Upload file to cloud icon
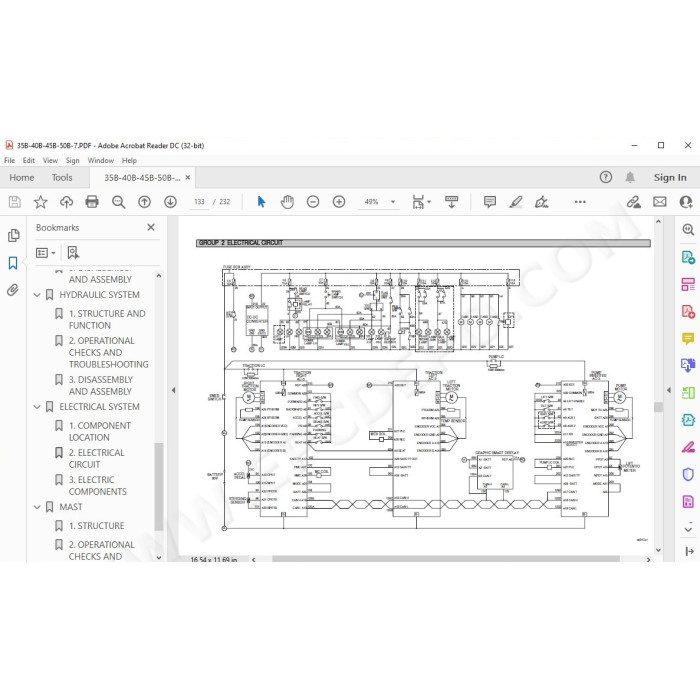 tap(67, 202)
